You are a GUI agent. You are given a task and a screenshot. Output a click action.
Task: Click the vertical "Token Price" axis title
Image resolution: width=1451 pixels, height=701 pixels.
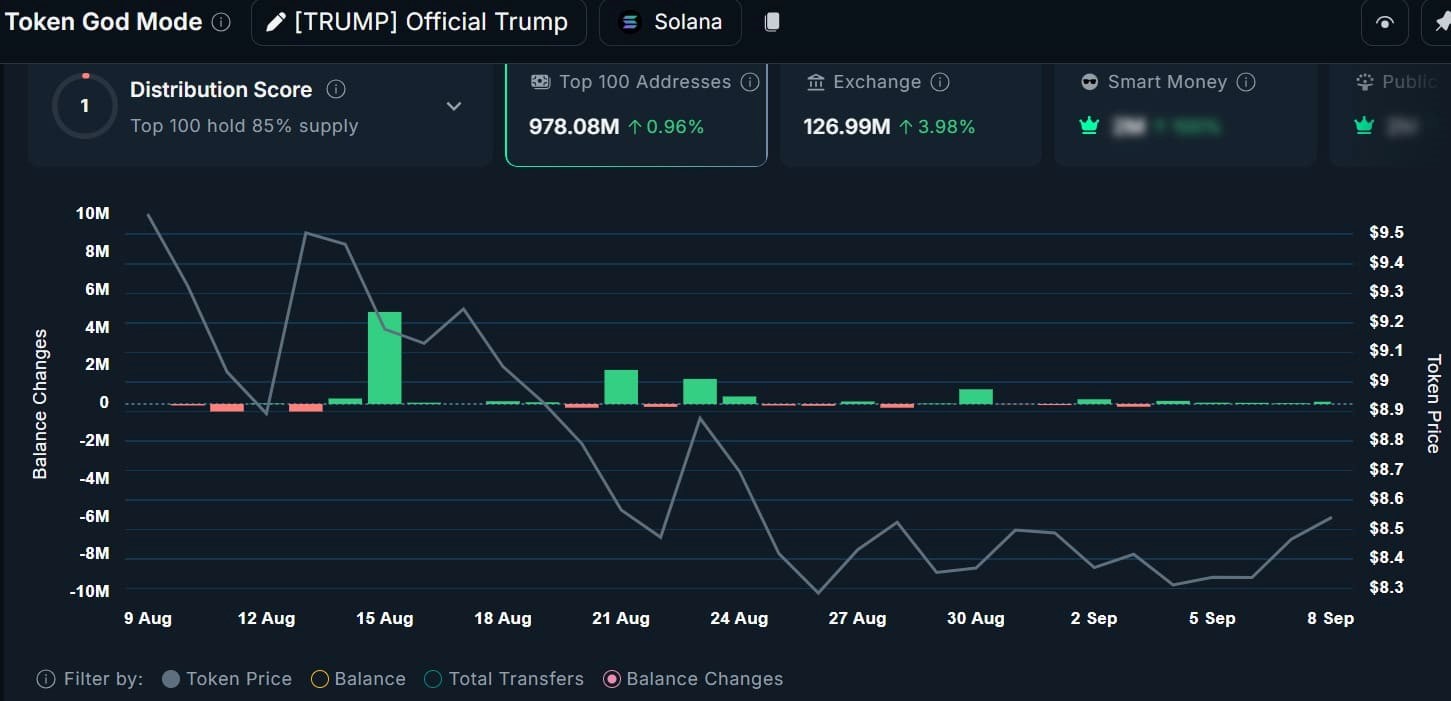point(1434,403)
